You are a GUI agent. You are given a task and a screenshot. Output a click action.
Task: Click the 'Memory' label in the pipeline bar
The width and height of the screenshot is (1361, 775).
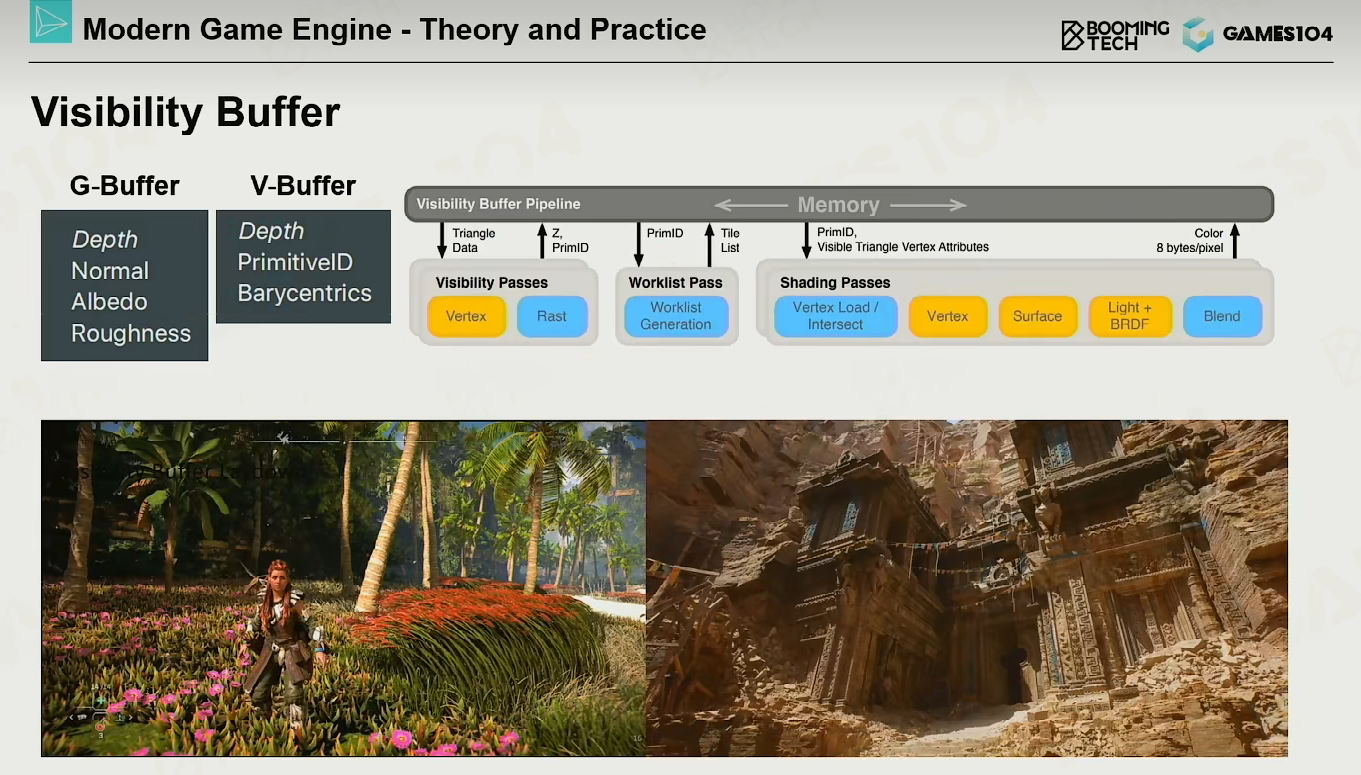point(838,205)
